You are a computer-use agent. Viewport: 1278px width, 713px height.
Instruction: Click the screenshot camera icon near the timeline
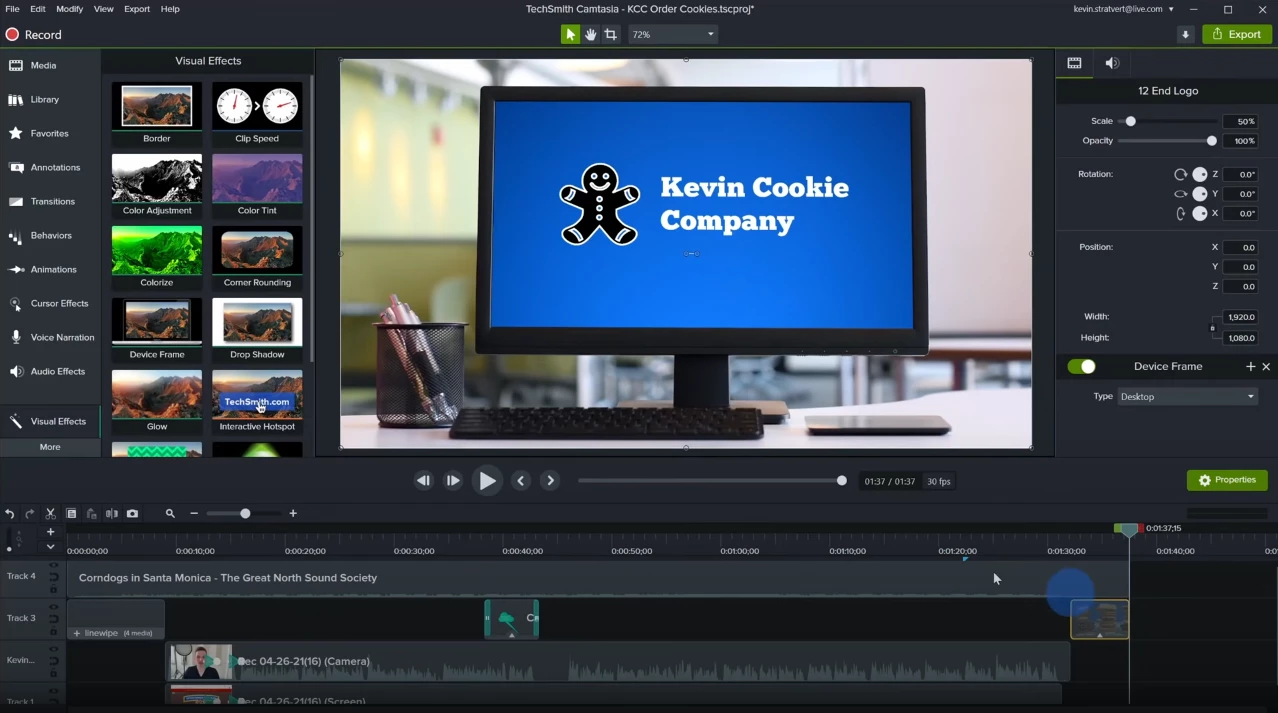(132, 513)
